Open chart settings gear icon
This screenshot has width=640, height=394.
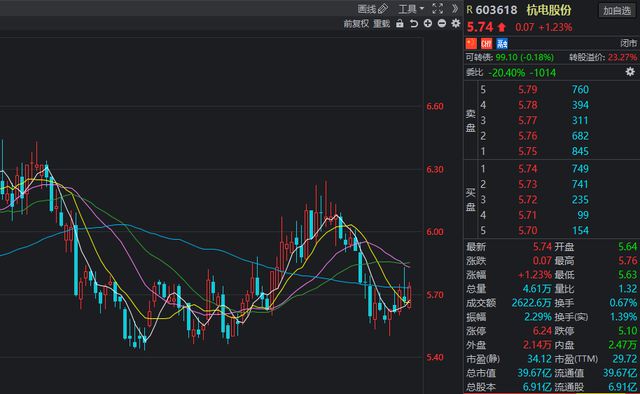(456, 24)
